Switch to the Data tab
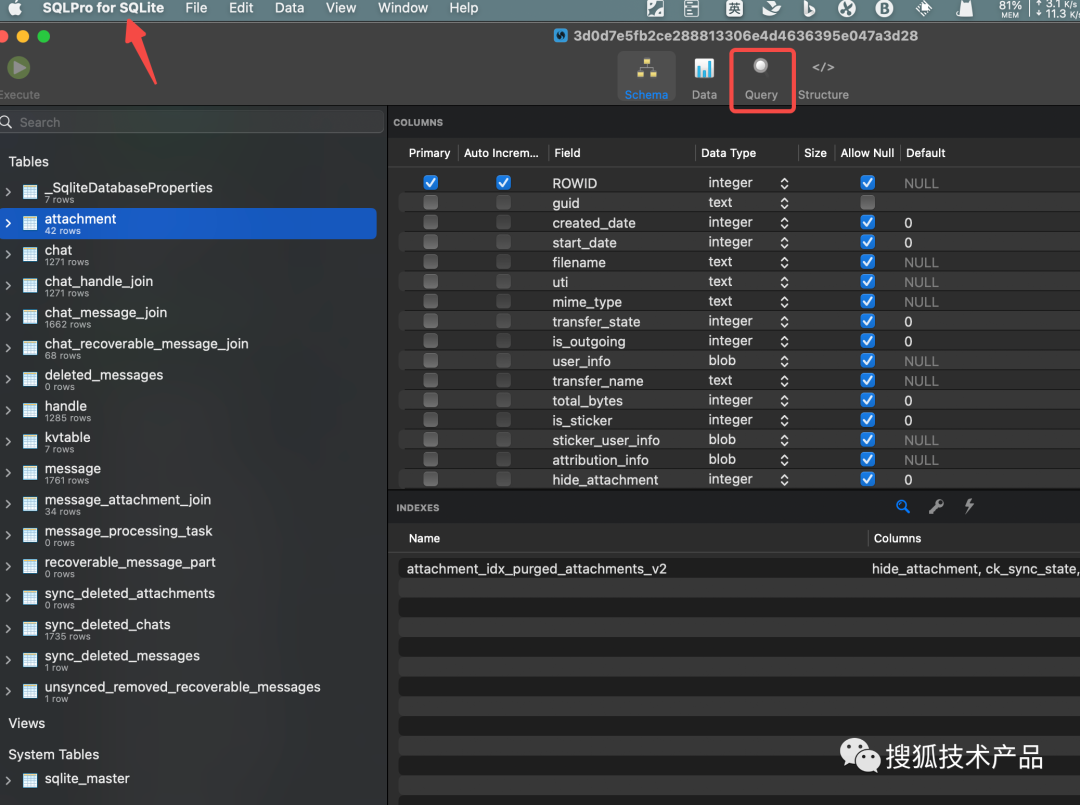 (704, 76)
